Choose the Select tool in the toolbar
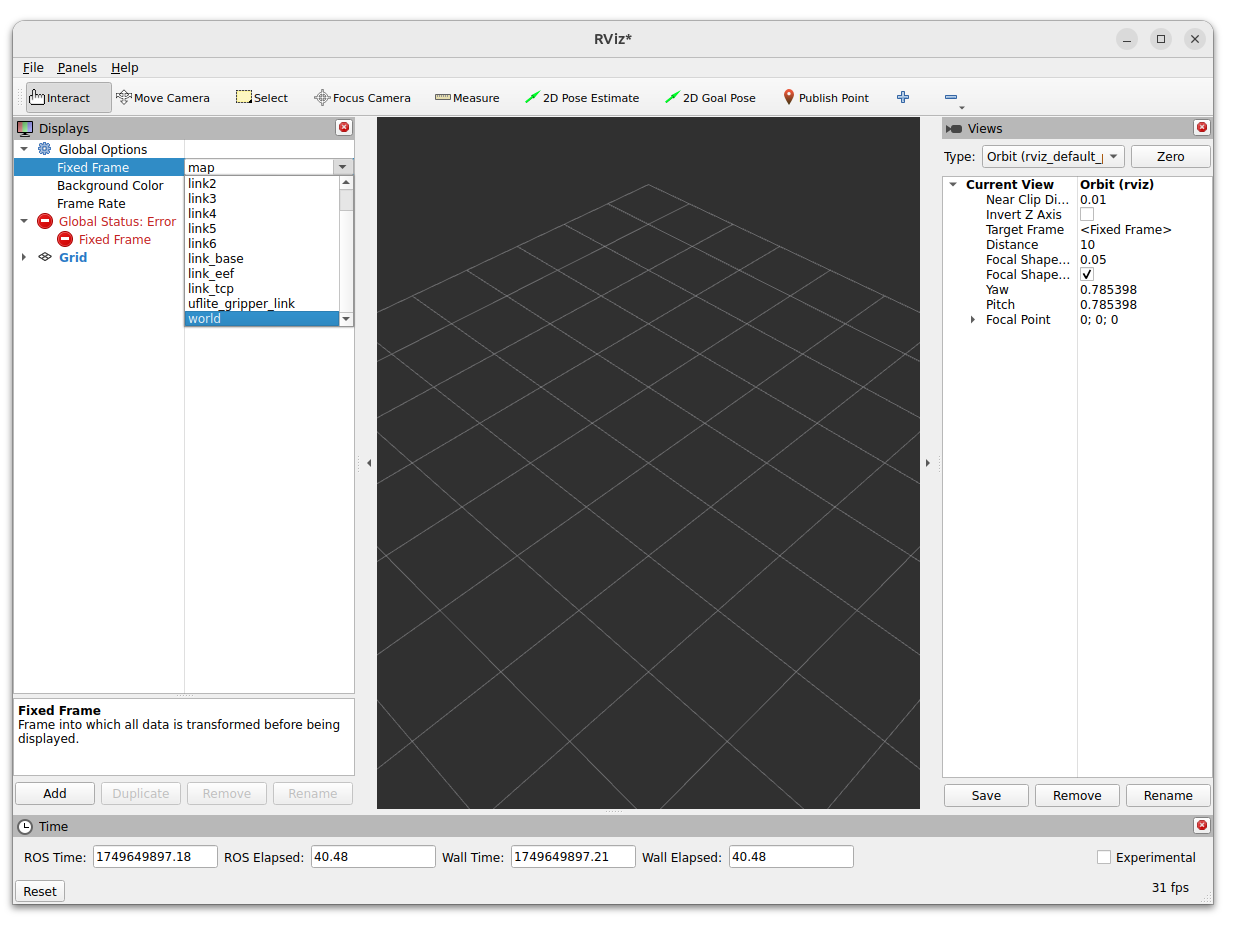This screenshot has height=928, width=1235. 262,98
